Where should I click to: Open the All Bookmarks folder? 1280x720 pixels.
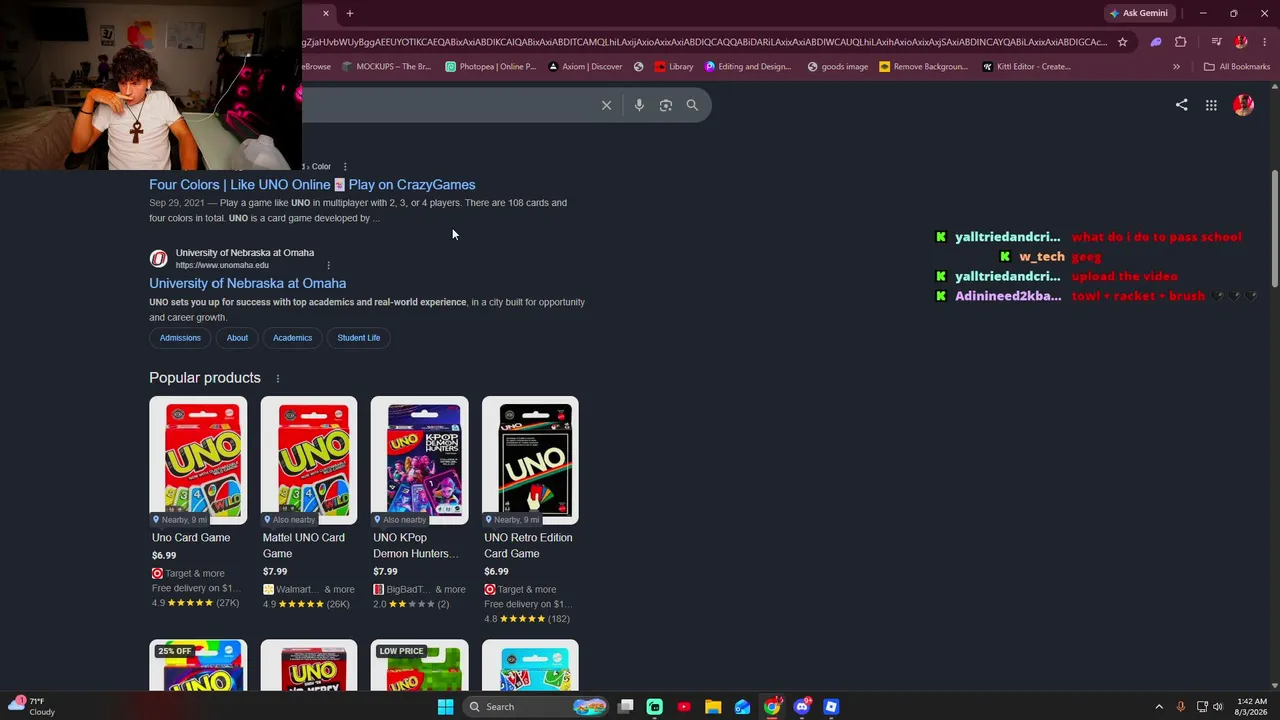pos(1237,67)
